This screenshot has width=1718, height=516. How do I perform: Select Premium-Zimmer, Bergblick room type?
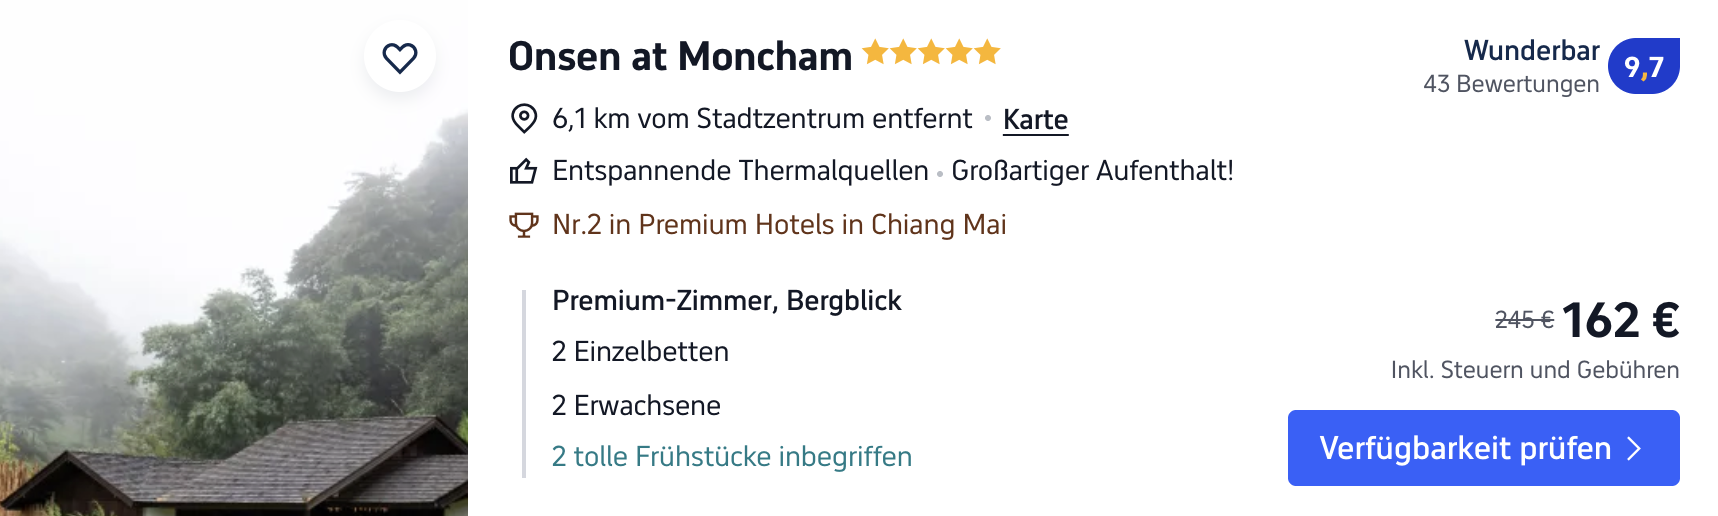(726, 301)
